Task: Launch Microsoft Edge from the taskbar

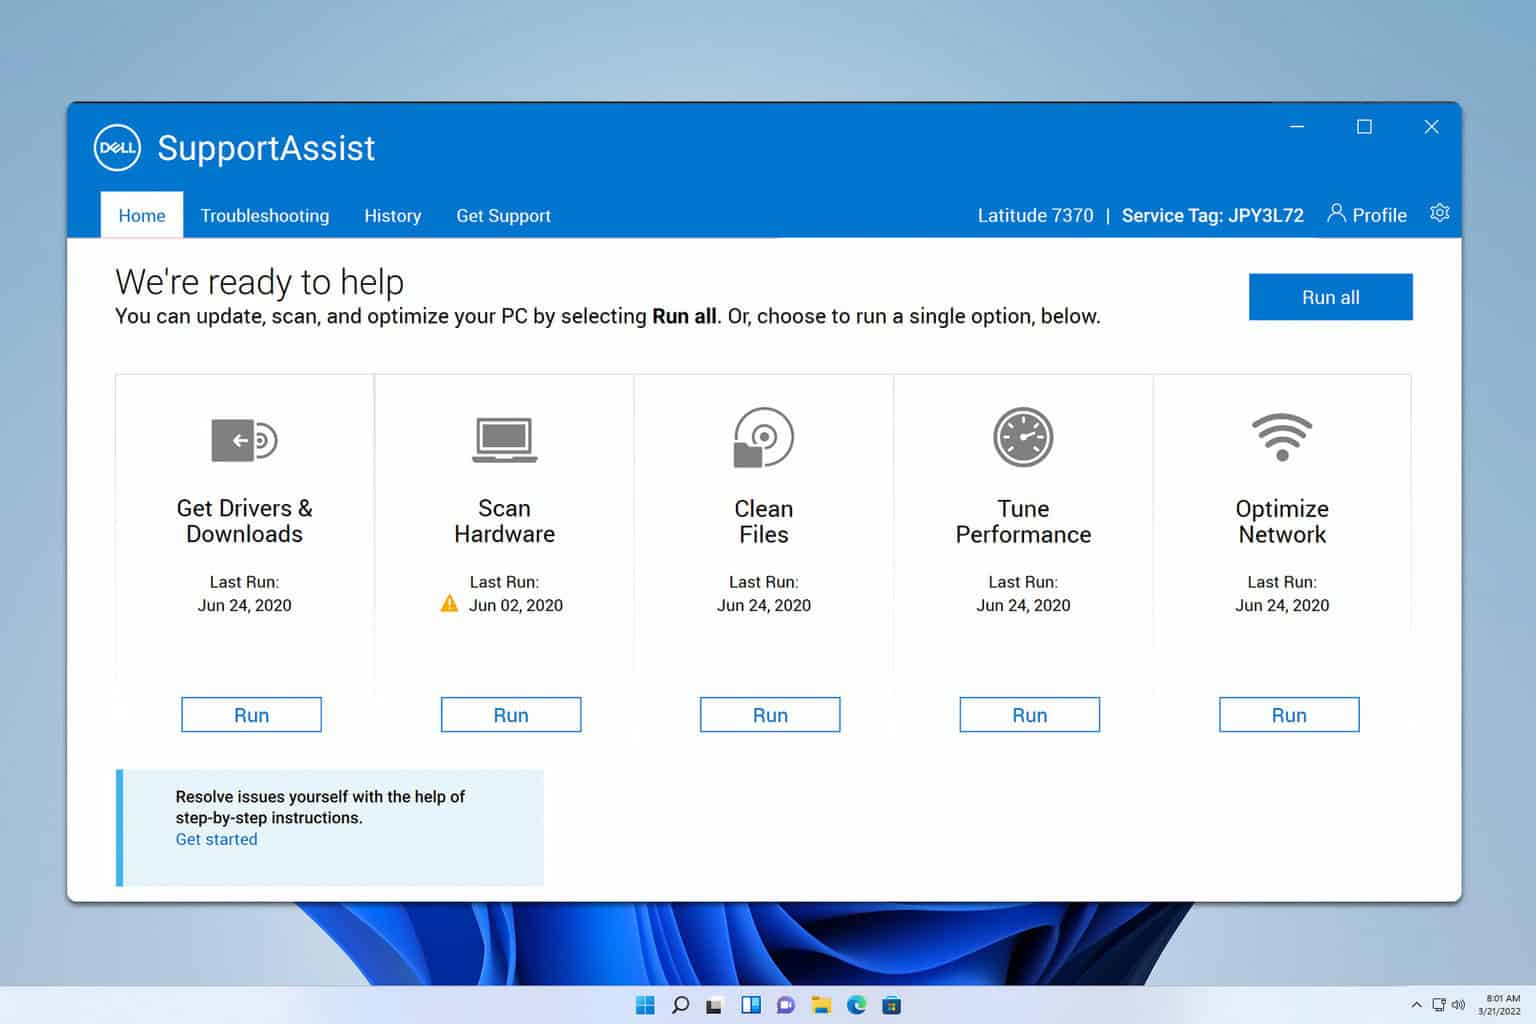Action: [856, 1005]
